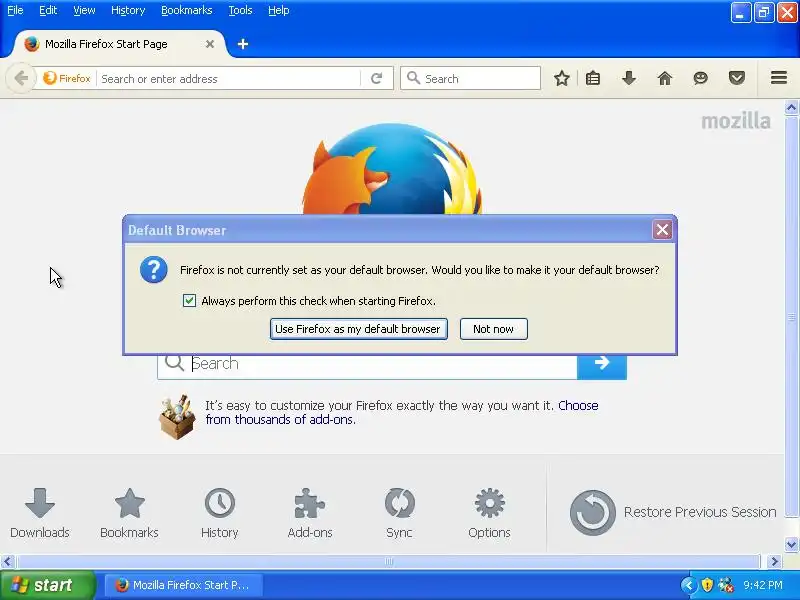Click Mozilla Firefox taskbar button

pyautogui.click(x=184, y=585)
